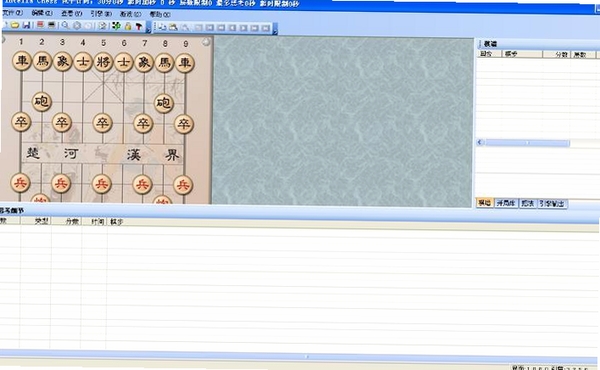600x370 pixels.
Task: Select the black 卒 on file 3
Action: tap(62, 122)
